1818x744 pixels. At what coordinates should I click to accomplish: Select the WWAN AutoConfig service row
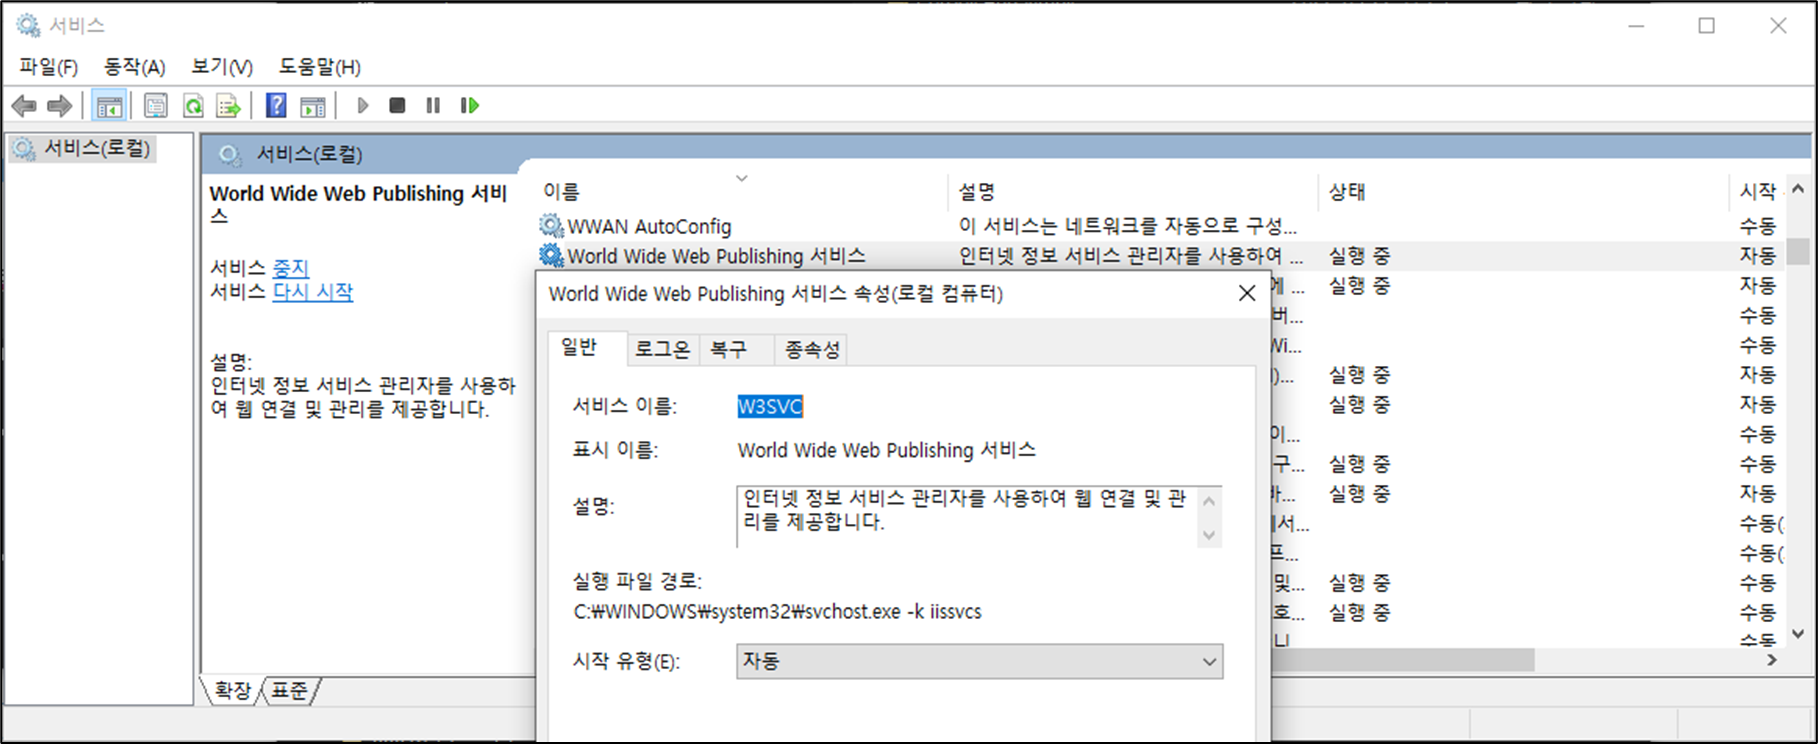pyautogui.click(x=1161, y=226)
